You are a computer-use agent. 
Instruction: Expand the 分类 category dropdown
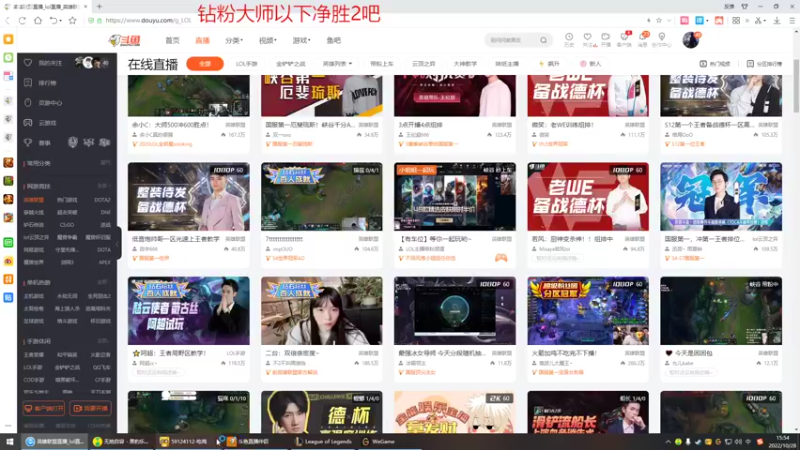[234, 40]
